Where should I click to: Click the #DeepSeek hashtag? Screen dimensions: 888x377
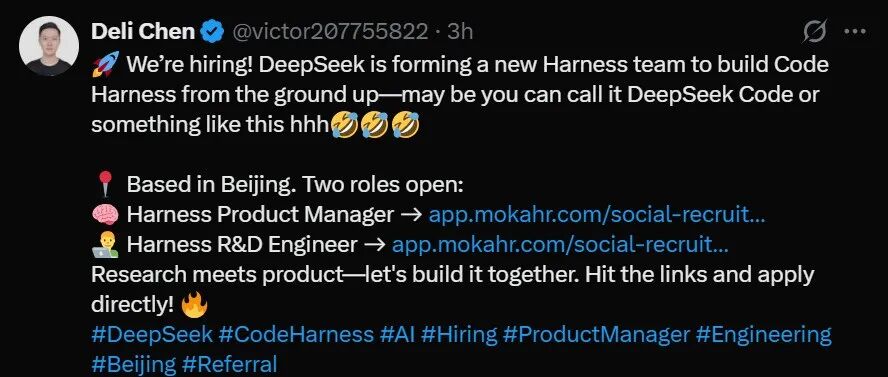coord(152,334)
